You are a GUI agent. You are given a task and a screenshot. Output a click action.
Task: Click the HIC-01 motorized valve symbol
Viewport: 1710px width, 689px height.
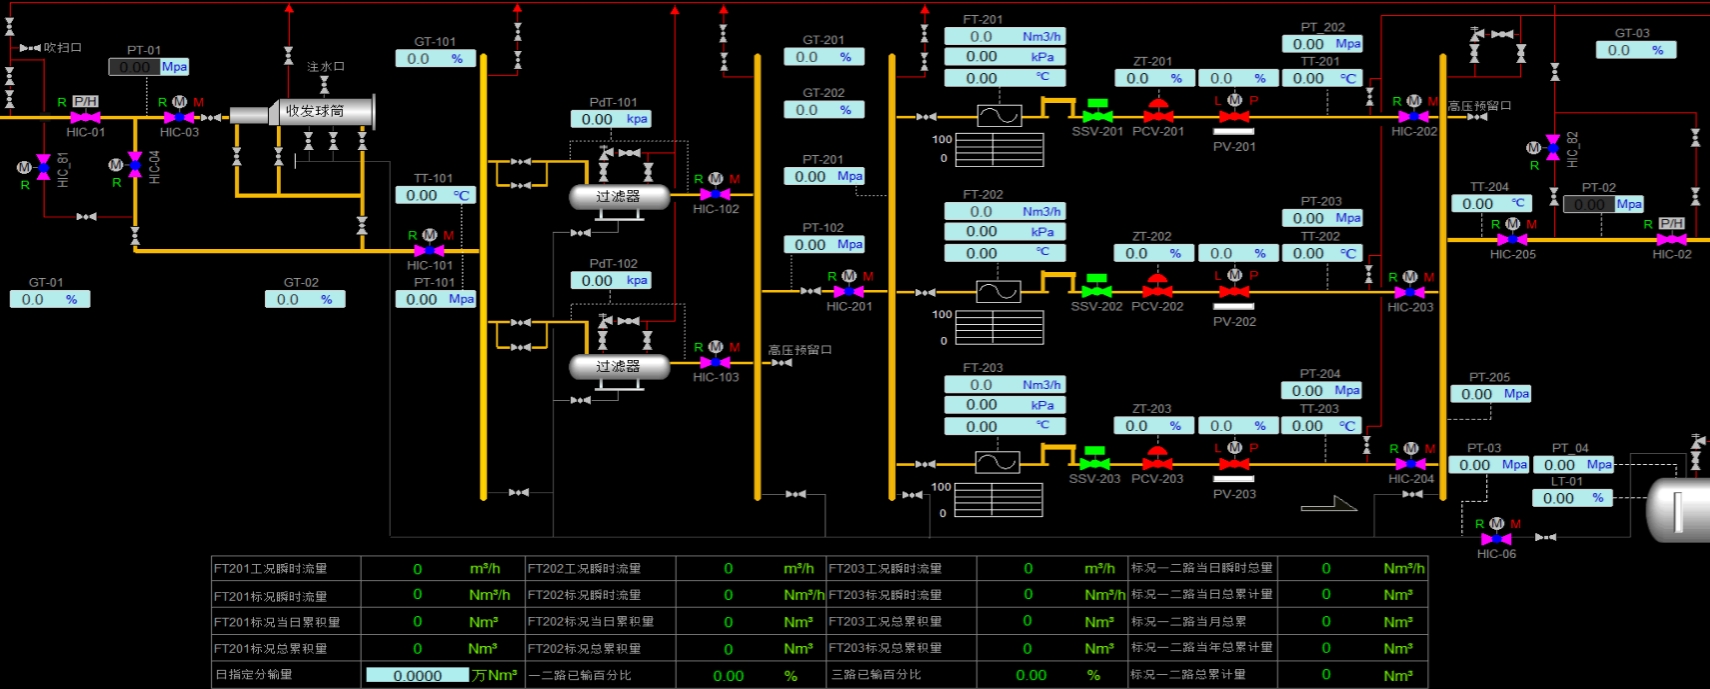85,117
